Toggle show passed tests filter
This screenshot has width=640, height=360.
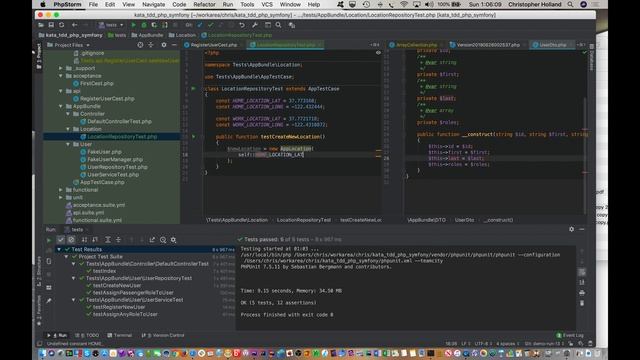(x=61, y=240)
